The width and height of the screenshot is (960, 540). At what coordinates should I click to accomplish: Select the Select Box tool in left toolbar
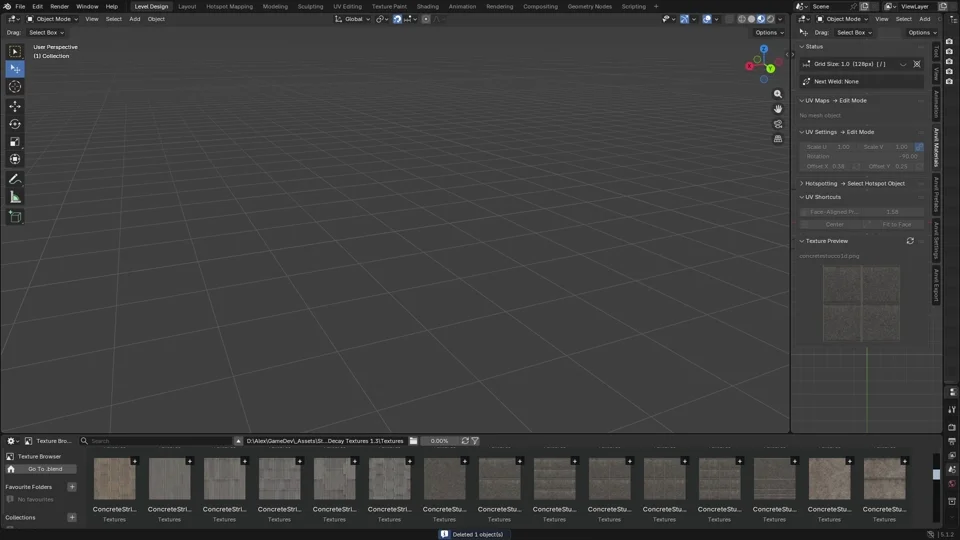tap(15, 51)
